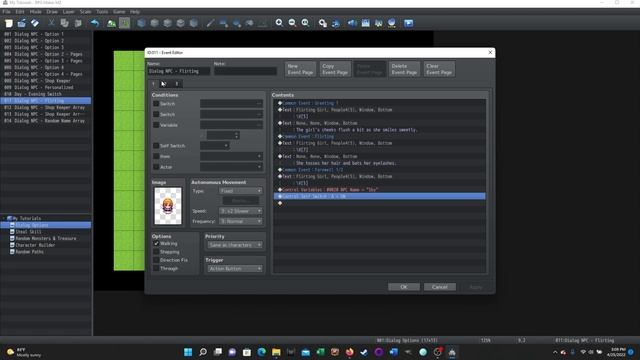Click the Undo arrow icon in main toolbar
The height and width of the screenshot is (360, 640).
pos(95,23)
